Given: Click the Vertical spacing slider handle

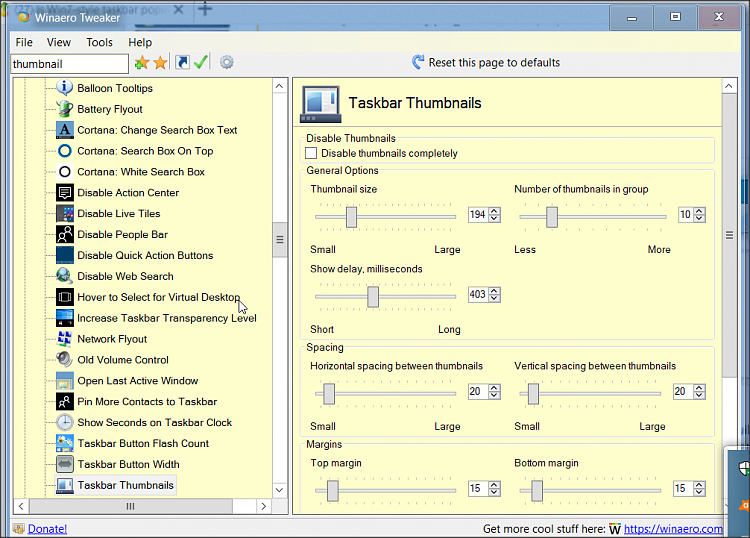Looking at the screenshot, I should click(533, 394).
